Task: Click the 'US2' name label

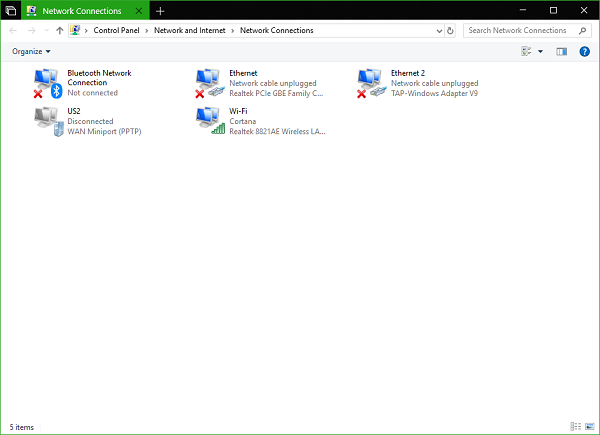Action: pos(74,111)
